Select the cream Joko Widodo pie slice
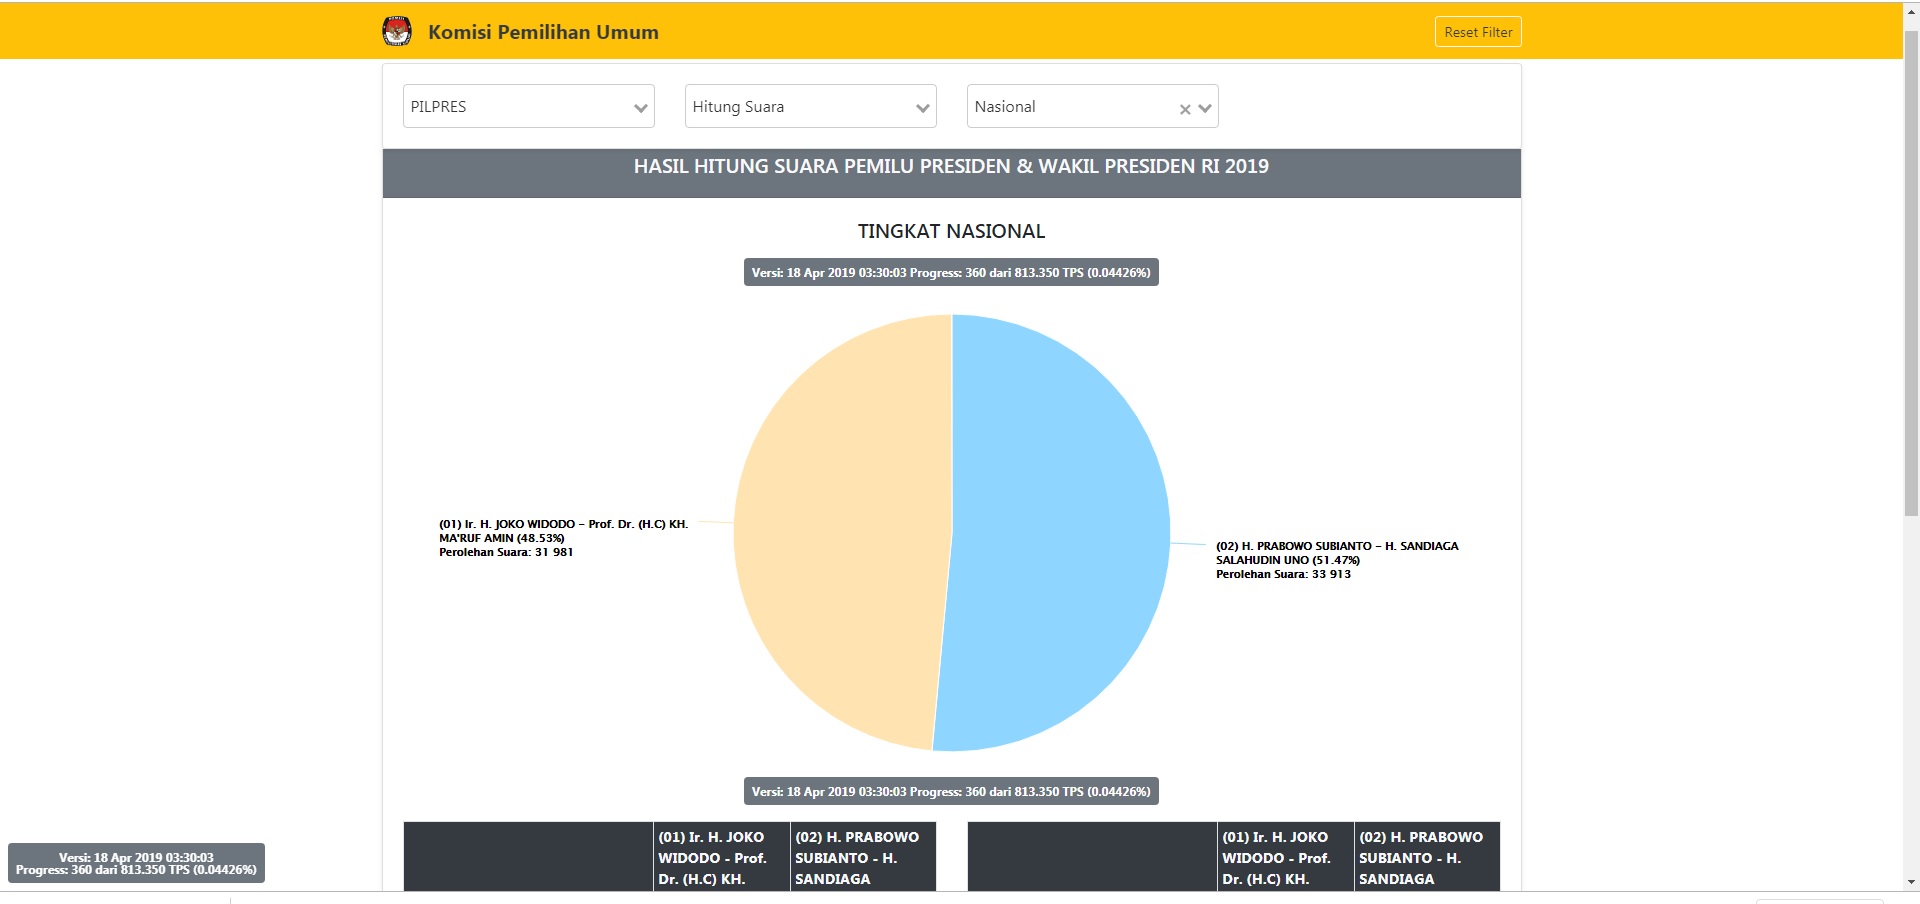 pyautogui.click(x=840, y=530)
